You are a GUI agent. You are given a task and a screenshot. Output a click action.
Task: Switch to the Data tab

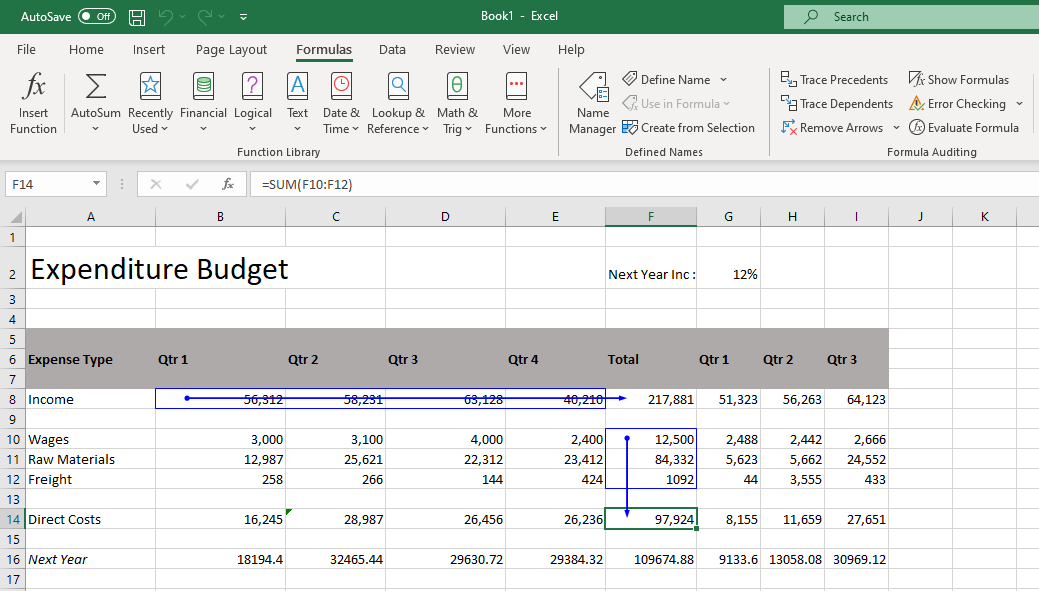392,50
